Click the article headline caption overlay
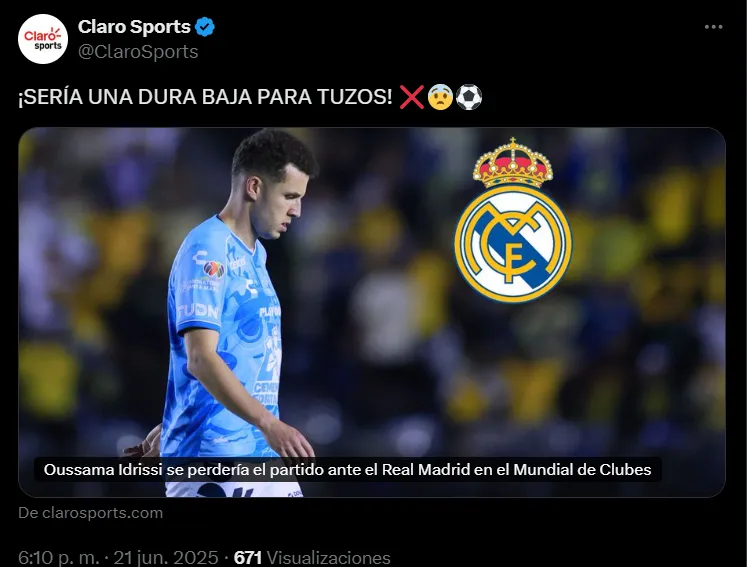 pos(347,470)
